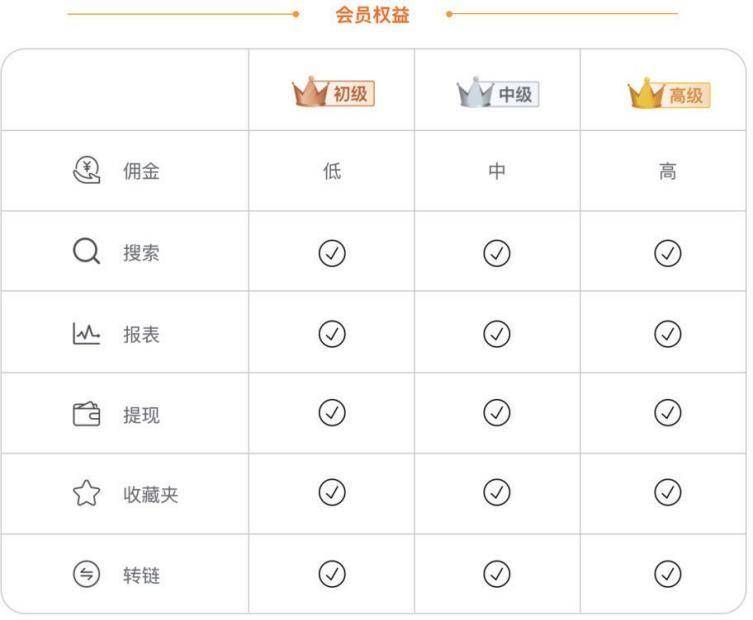Select the gold crown 高级 badge
The height and width of the screenshot is (620, 753).
[669, 94]
